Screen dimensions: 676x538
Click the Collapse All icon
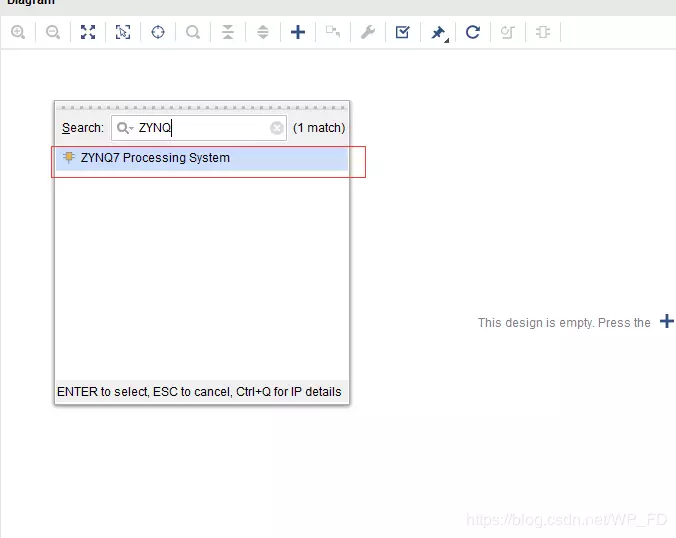(x=228, y=32)
